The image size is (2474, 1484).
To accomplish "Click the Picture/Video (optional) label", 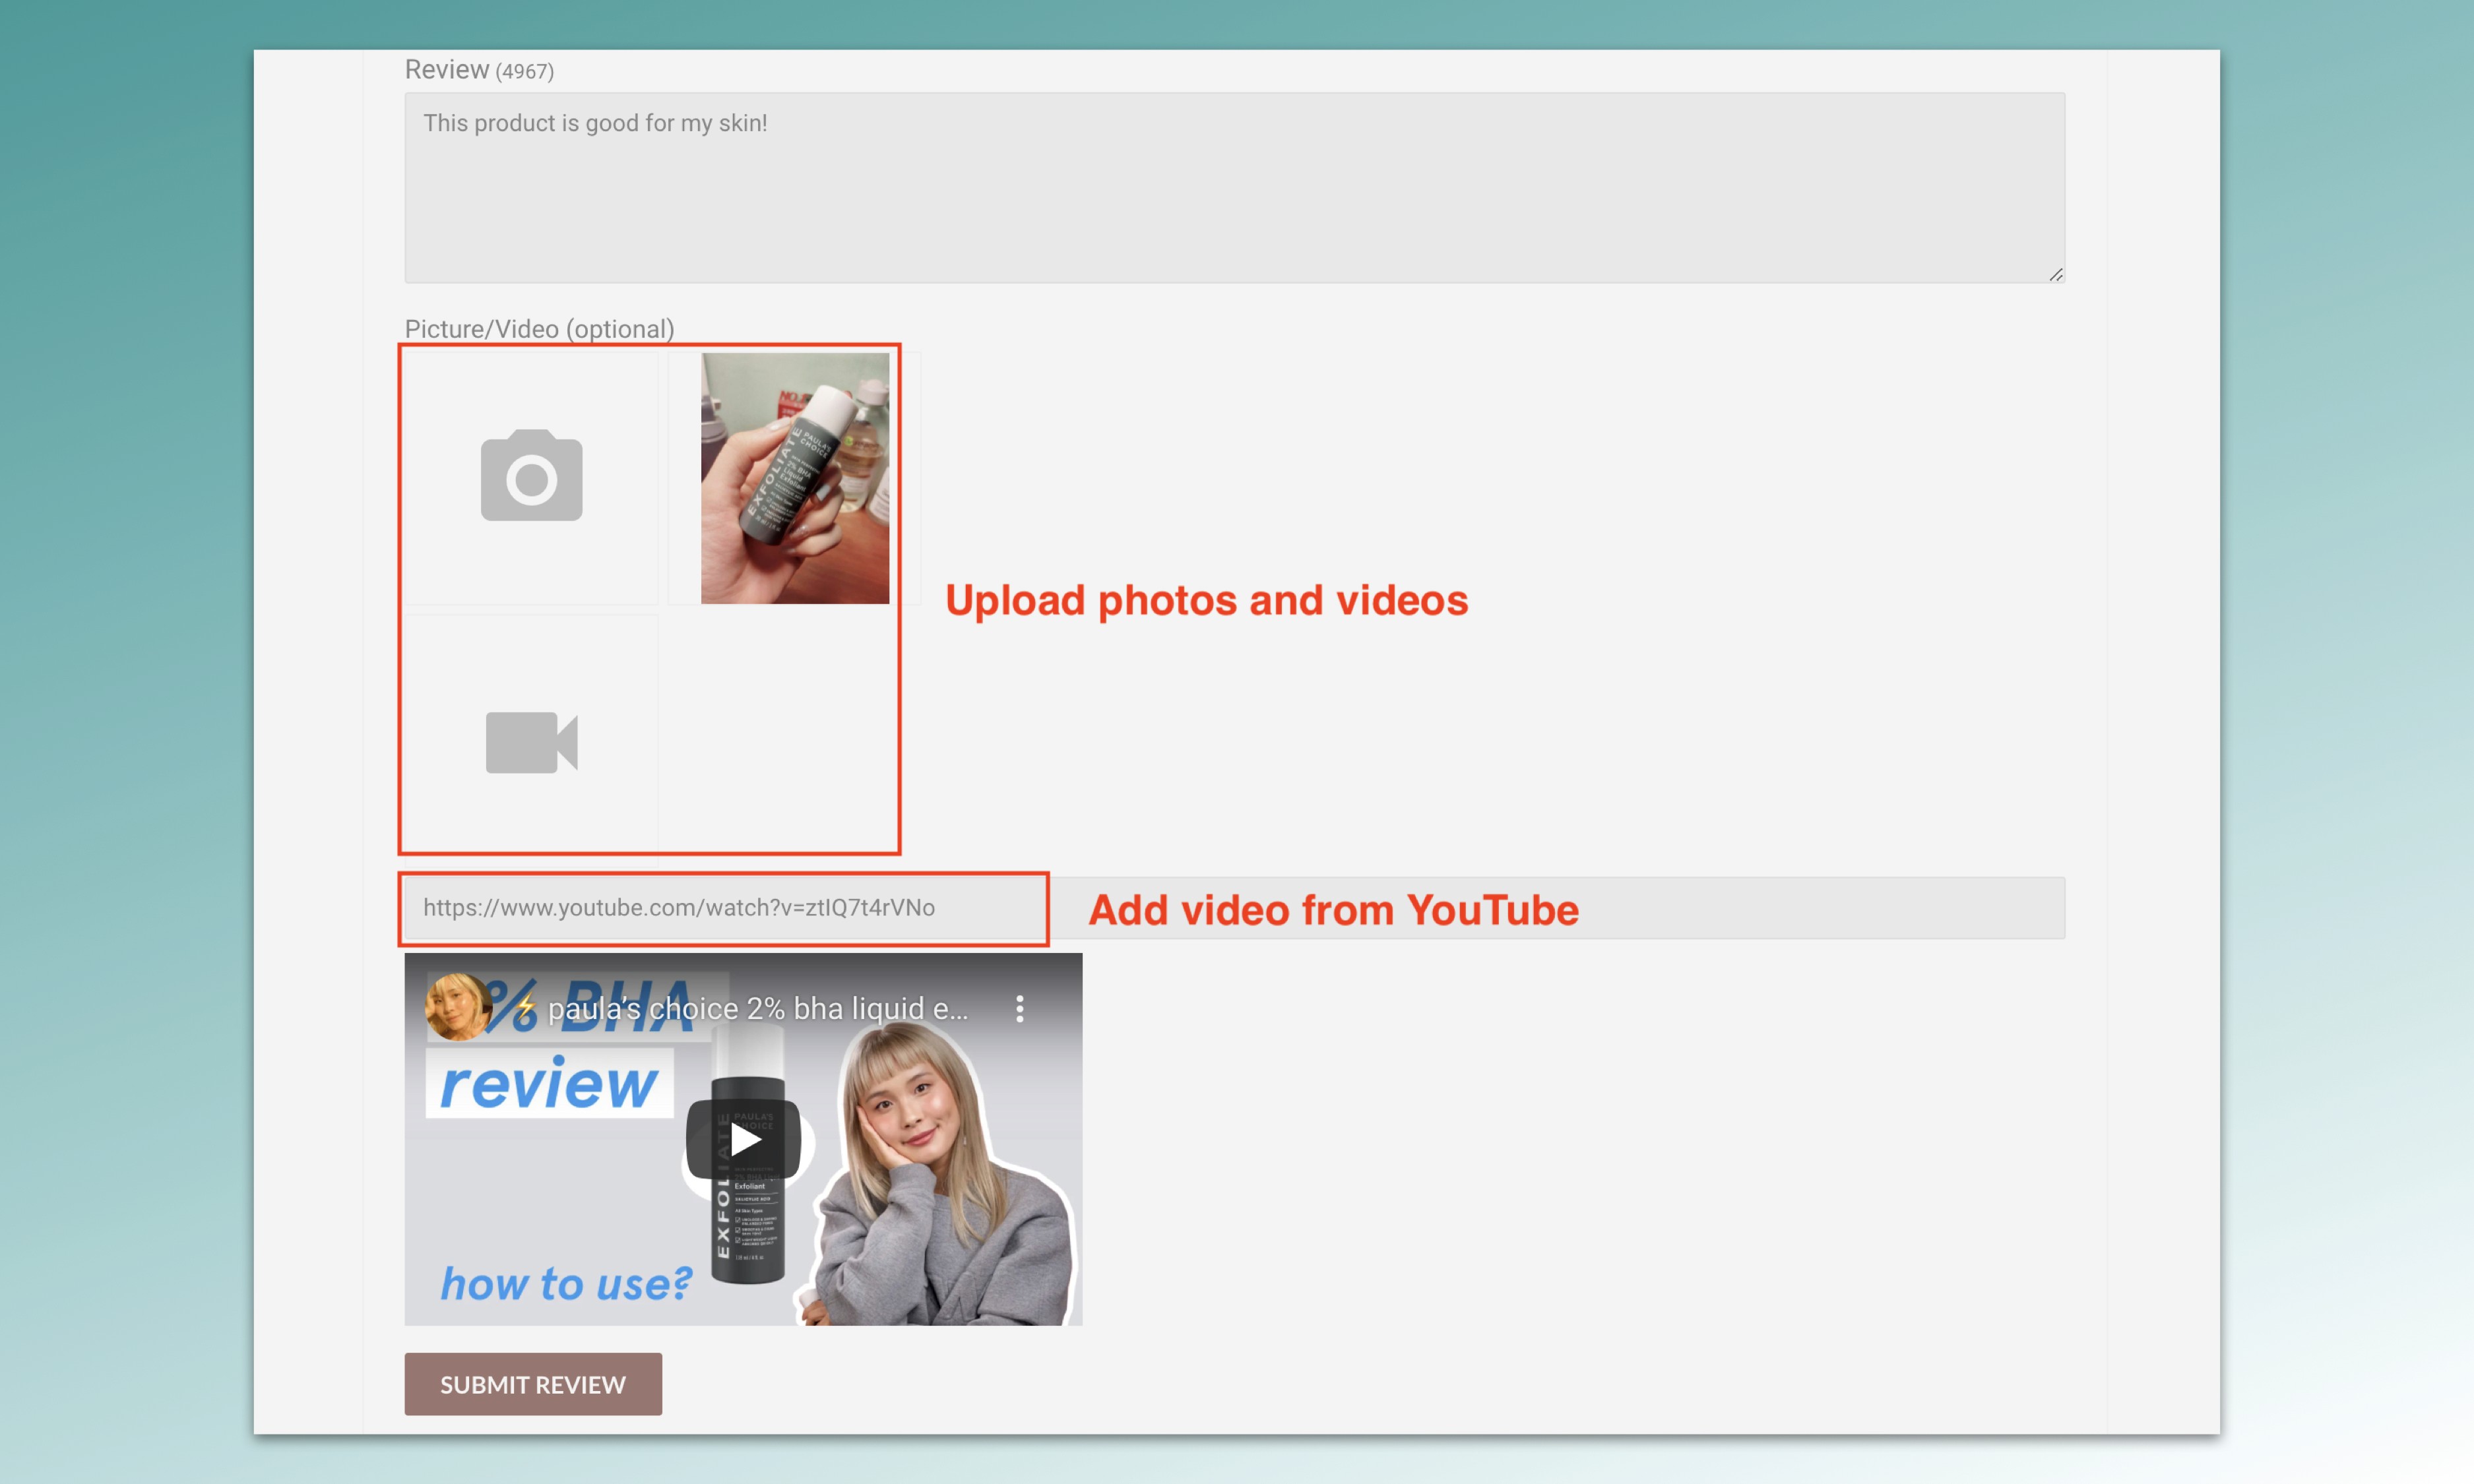I will pos(539,329).
